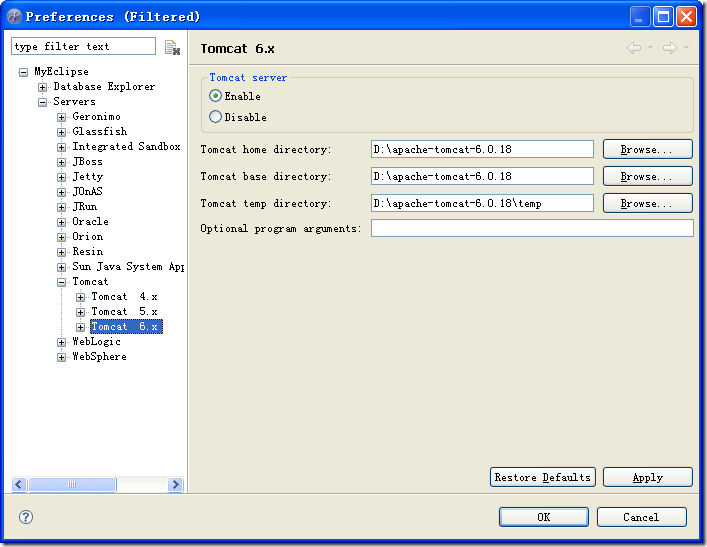Viewport: 707px width, 547px height.
Task: Click the Restore Defaults button
Action: point(542,477)
